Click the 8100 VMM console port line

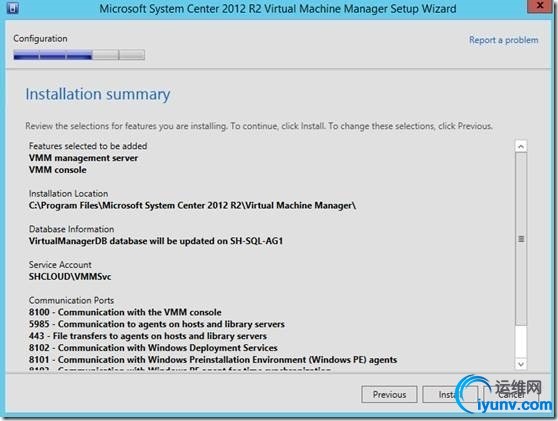(125, 312)
